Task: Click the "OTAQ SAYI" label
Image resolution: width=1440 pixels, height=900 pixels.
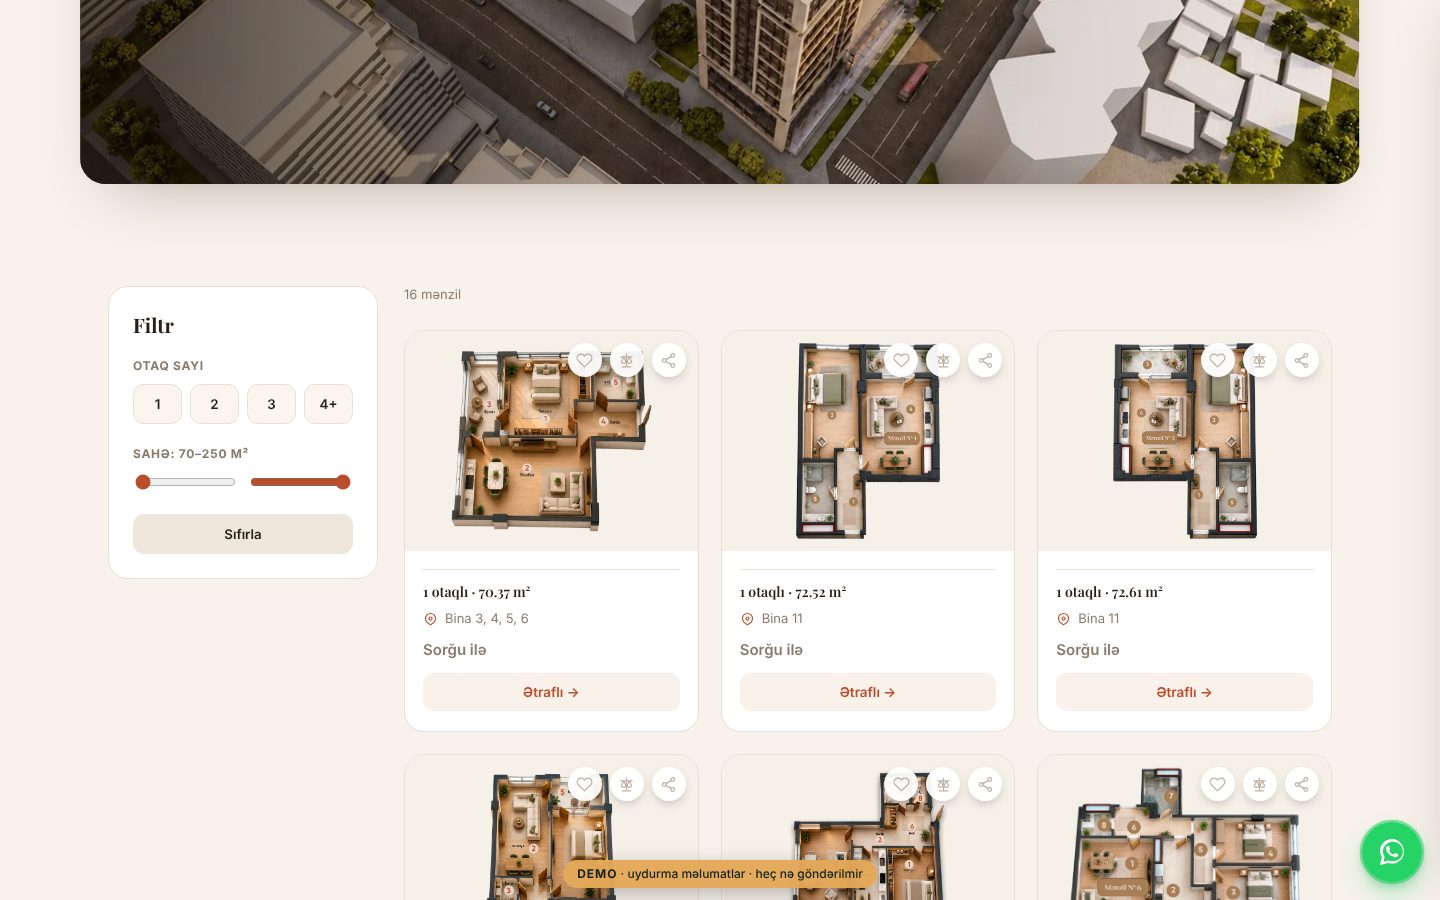Action: point(168,366)
